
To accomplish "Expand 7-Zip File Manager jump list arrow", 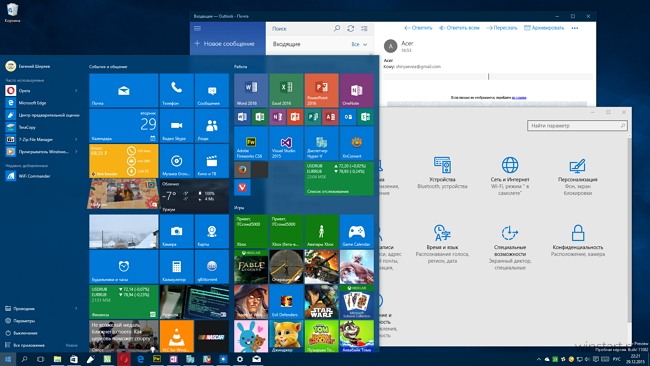I will pyautogui.click(x=76, y=139).
